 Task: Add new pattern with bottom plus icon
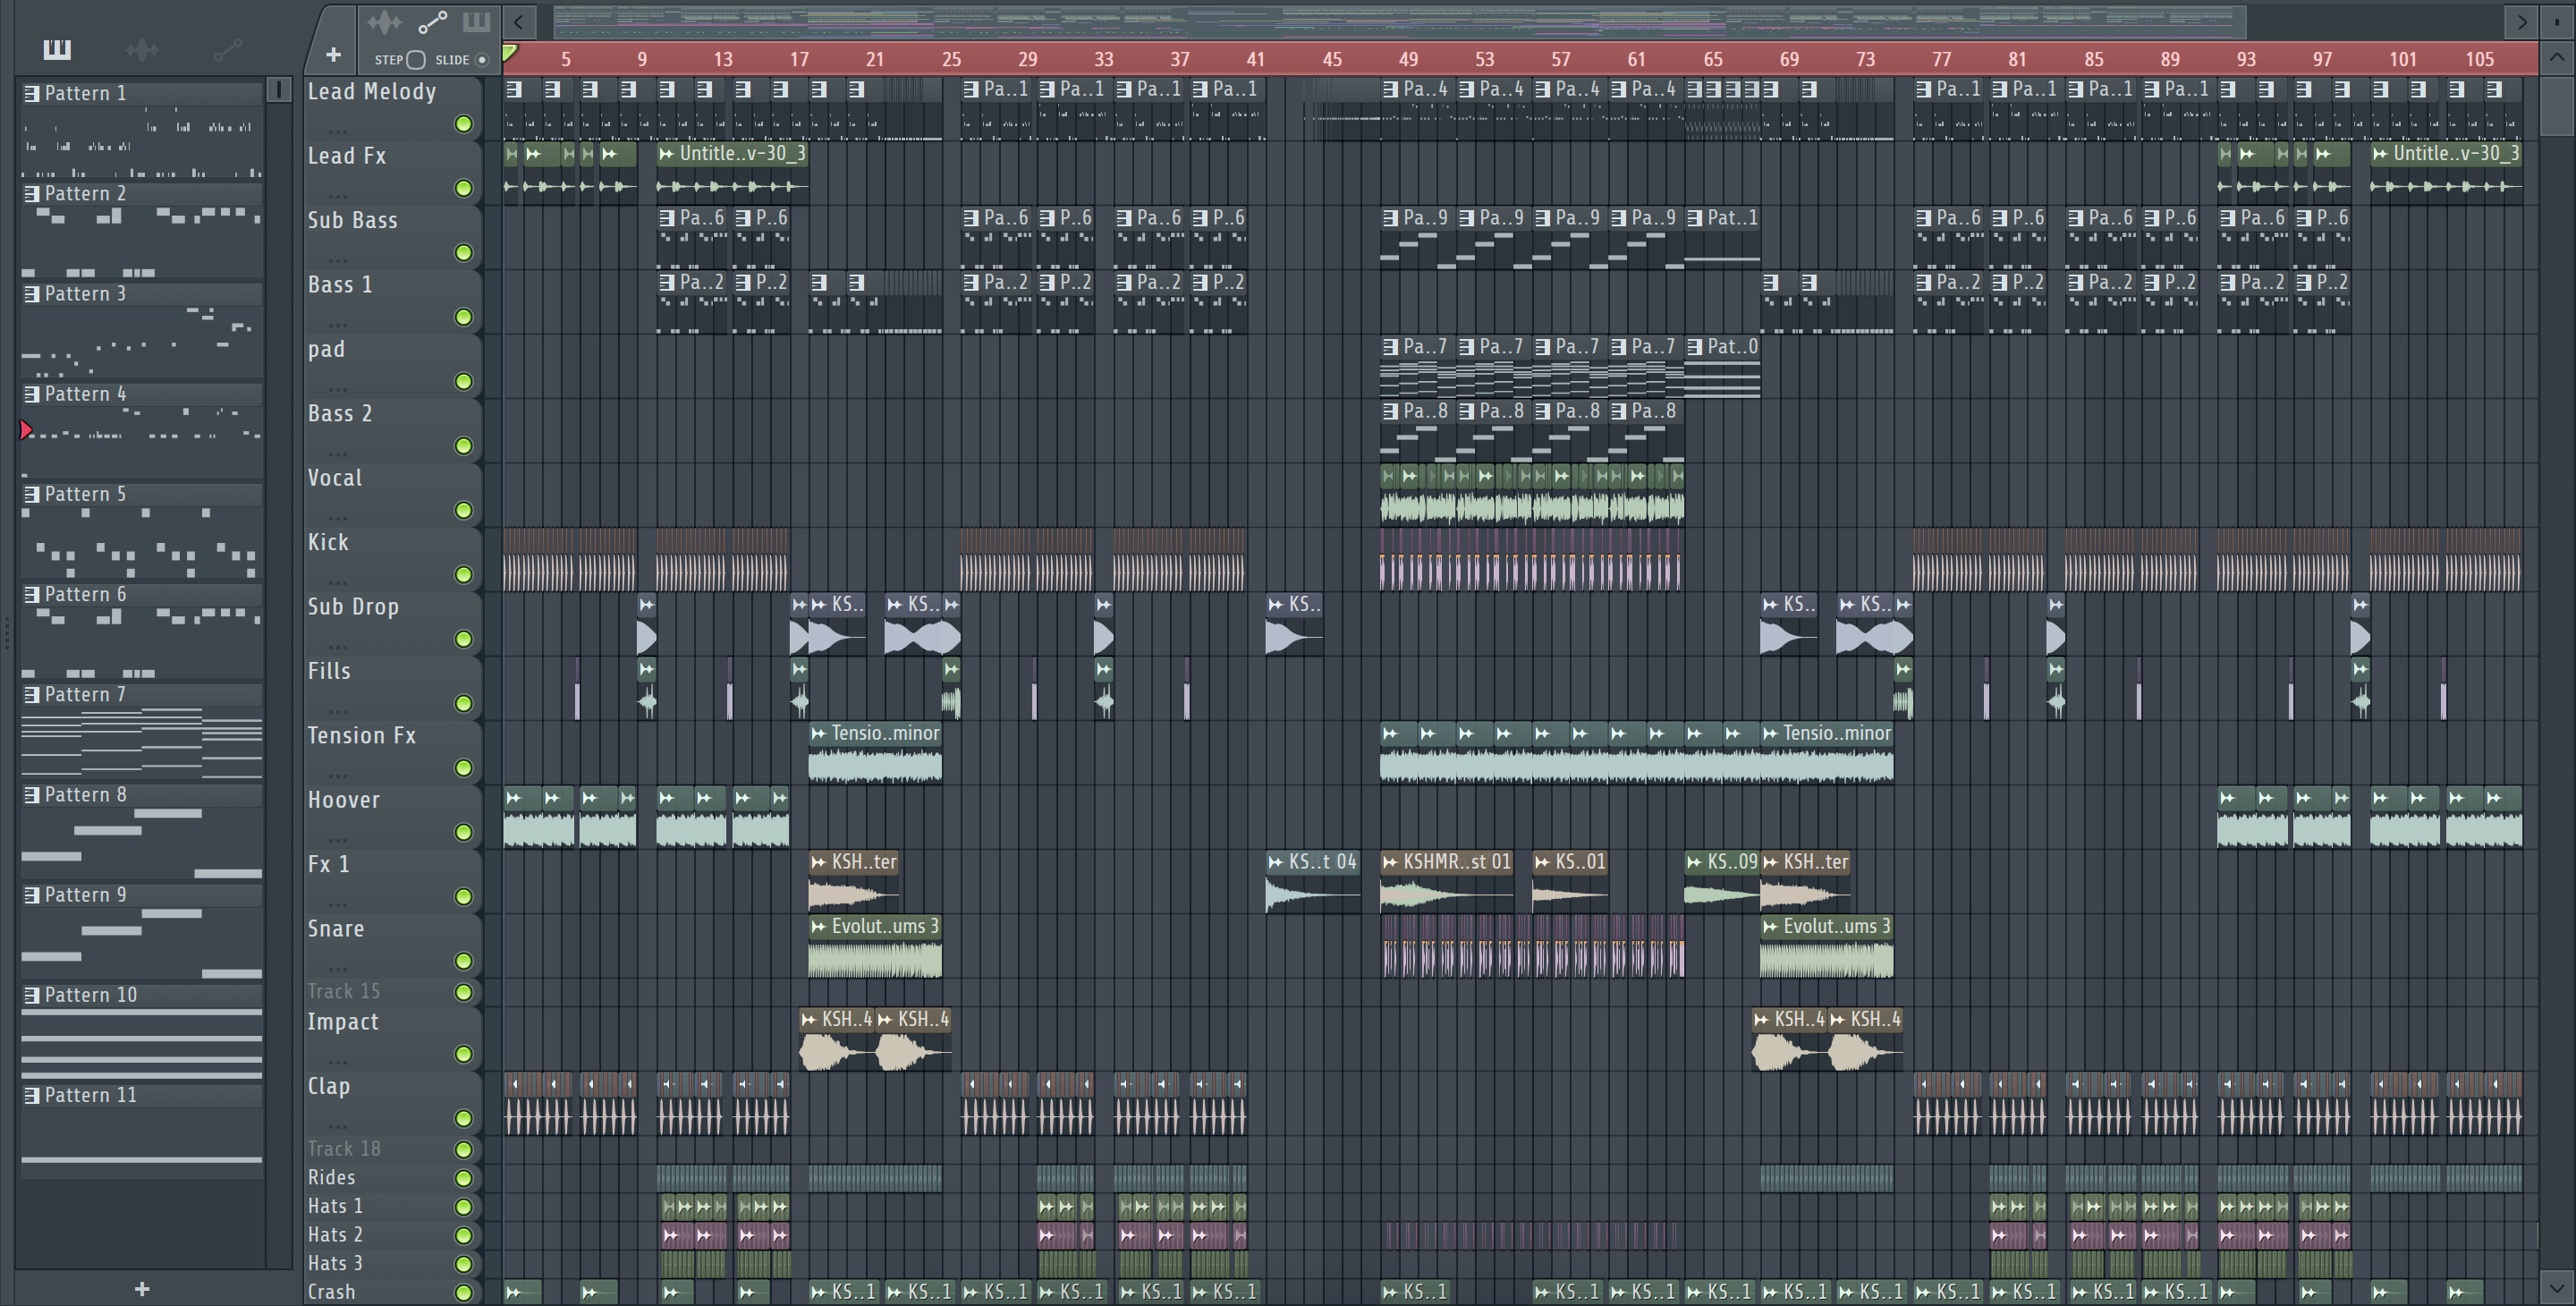[x=142, y=1289]
